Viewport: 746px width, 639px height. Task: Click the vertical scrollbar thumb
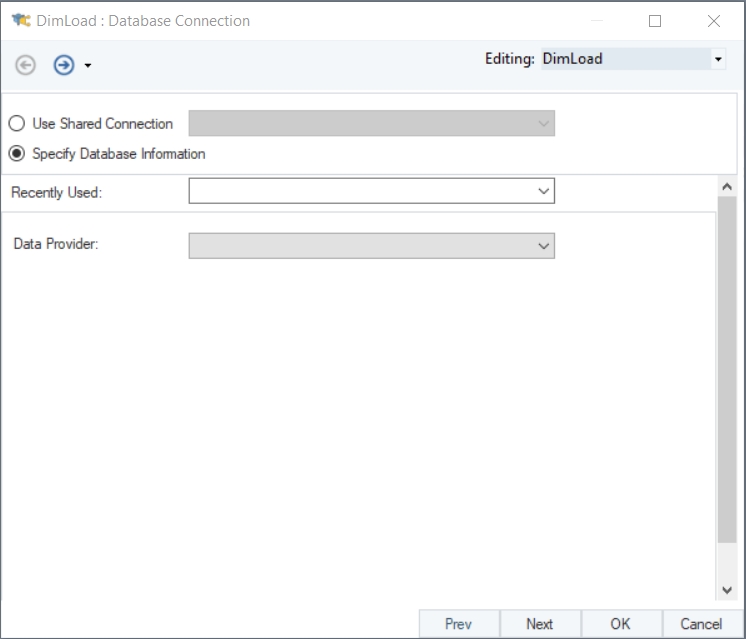click(727, 369)
